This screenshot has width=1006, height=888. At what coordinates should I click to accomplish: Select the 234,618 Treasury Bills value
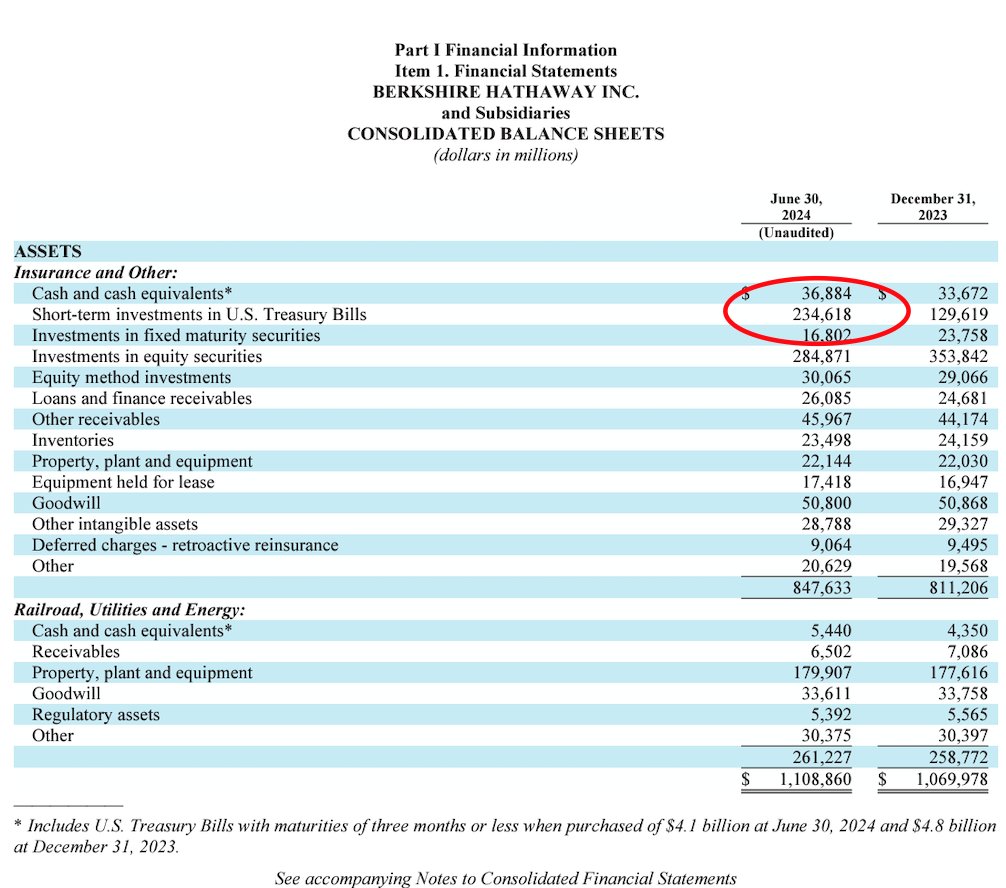822,314
